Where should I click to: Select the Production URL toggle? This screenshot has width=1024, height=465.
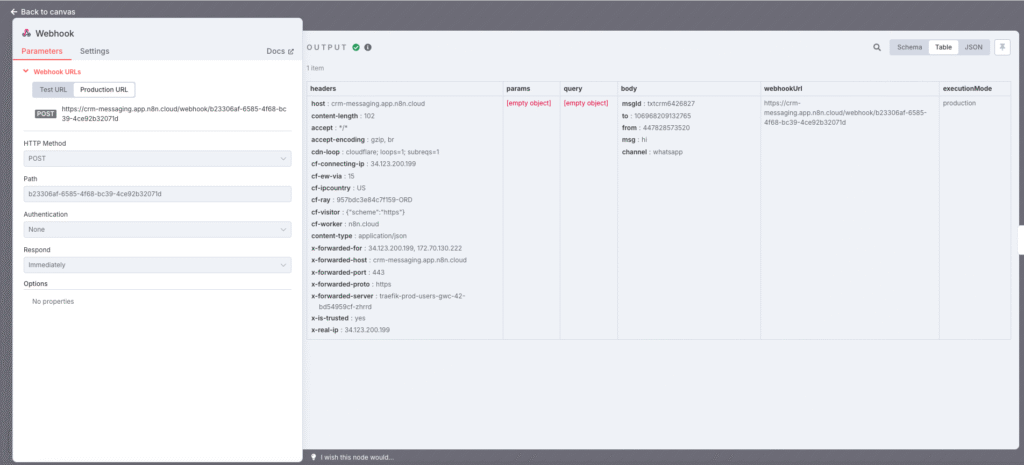click(x=104, y=89)
